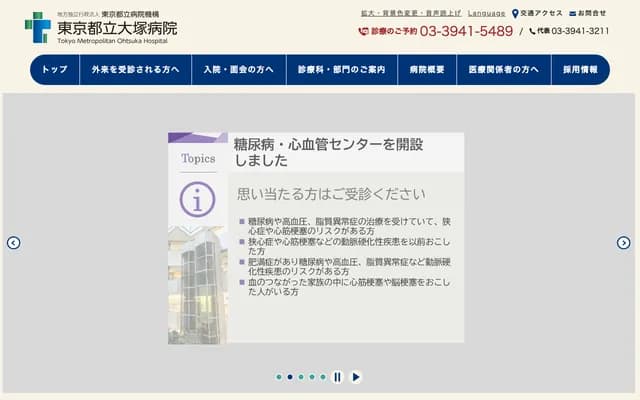Open the Language link
Viewport: 640px width, 400px height.
click(x=487, y=13)
